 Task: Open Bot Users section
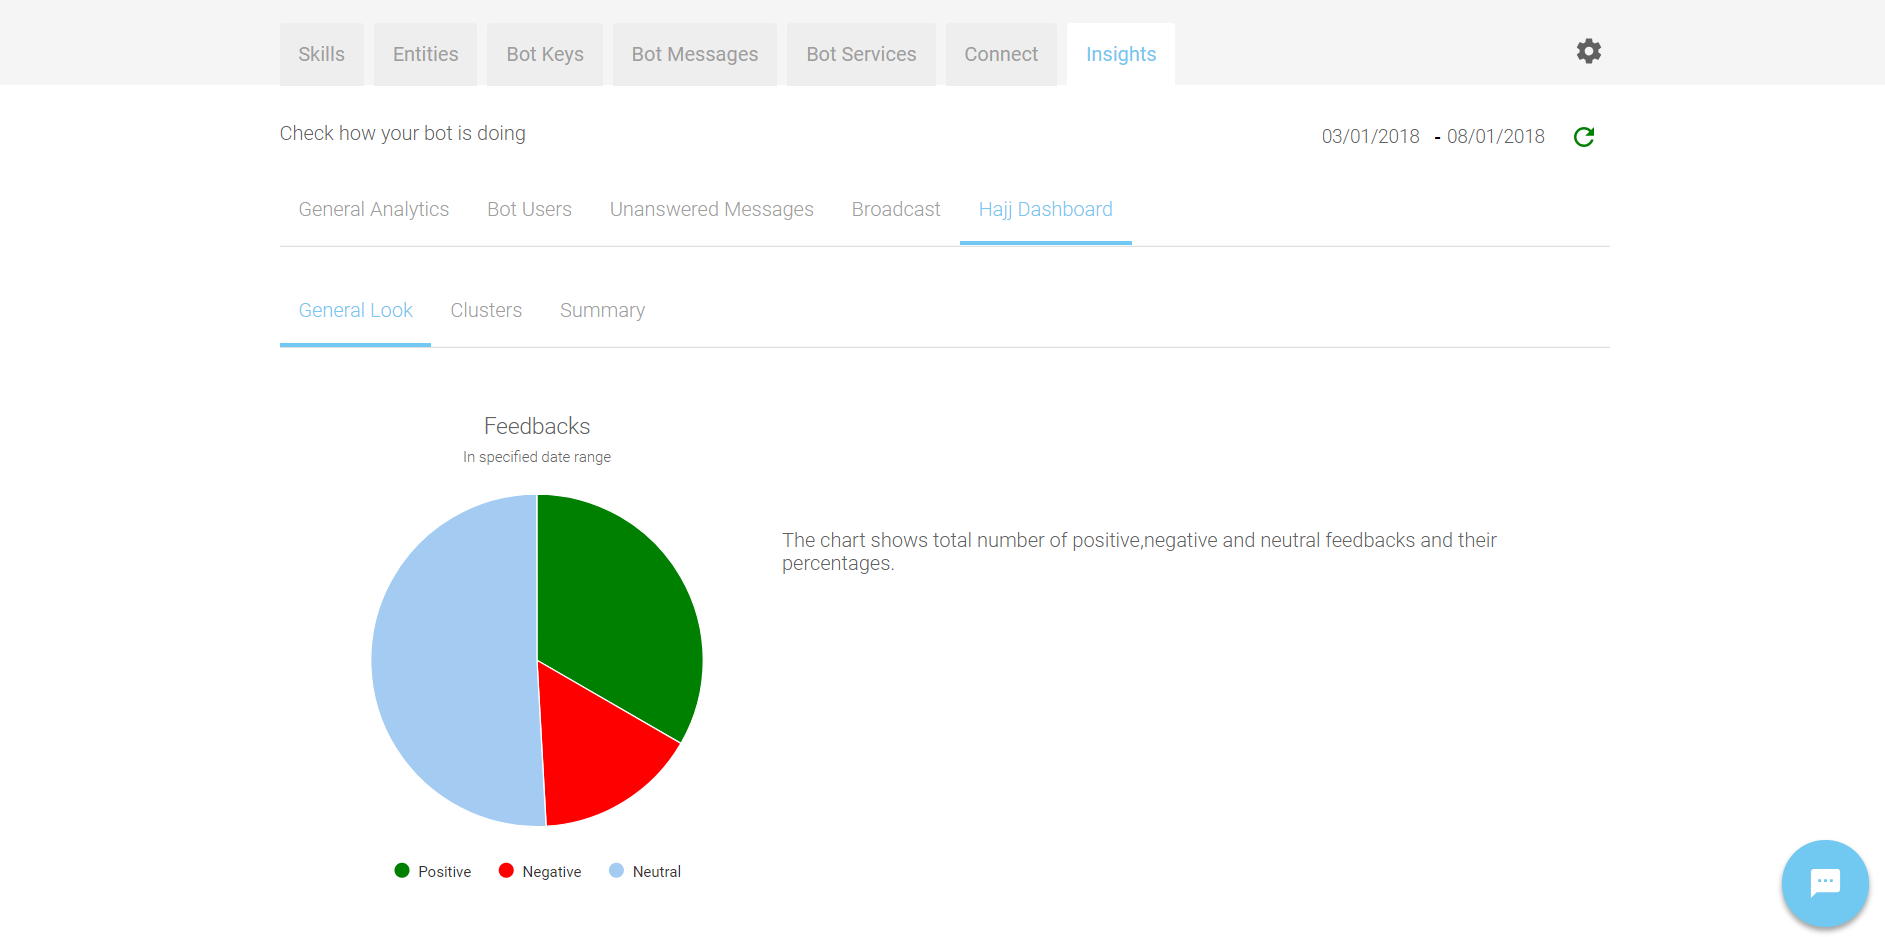(x=529, y=209)
